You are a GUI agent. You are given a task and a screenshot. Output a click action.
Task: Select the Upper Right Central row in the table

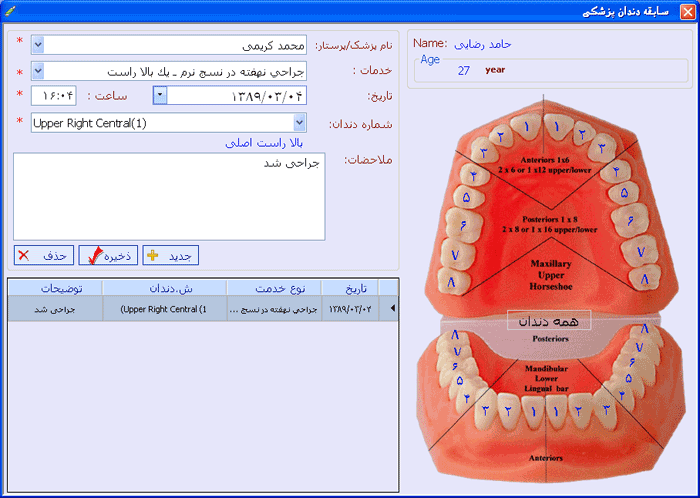pyautogui.click(x=203, y=308)
